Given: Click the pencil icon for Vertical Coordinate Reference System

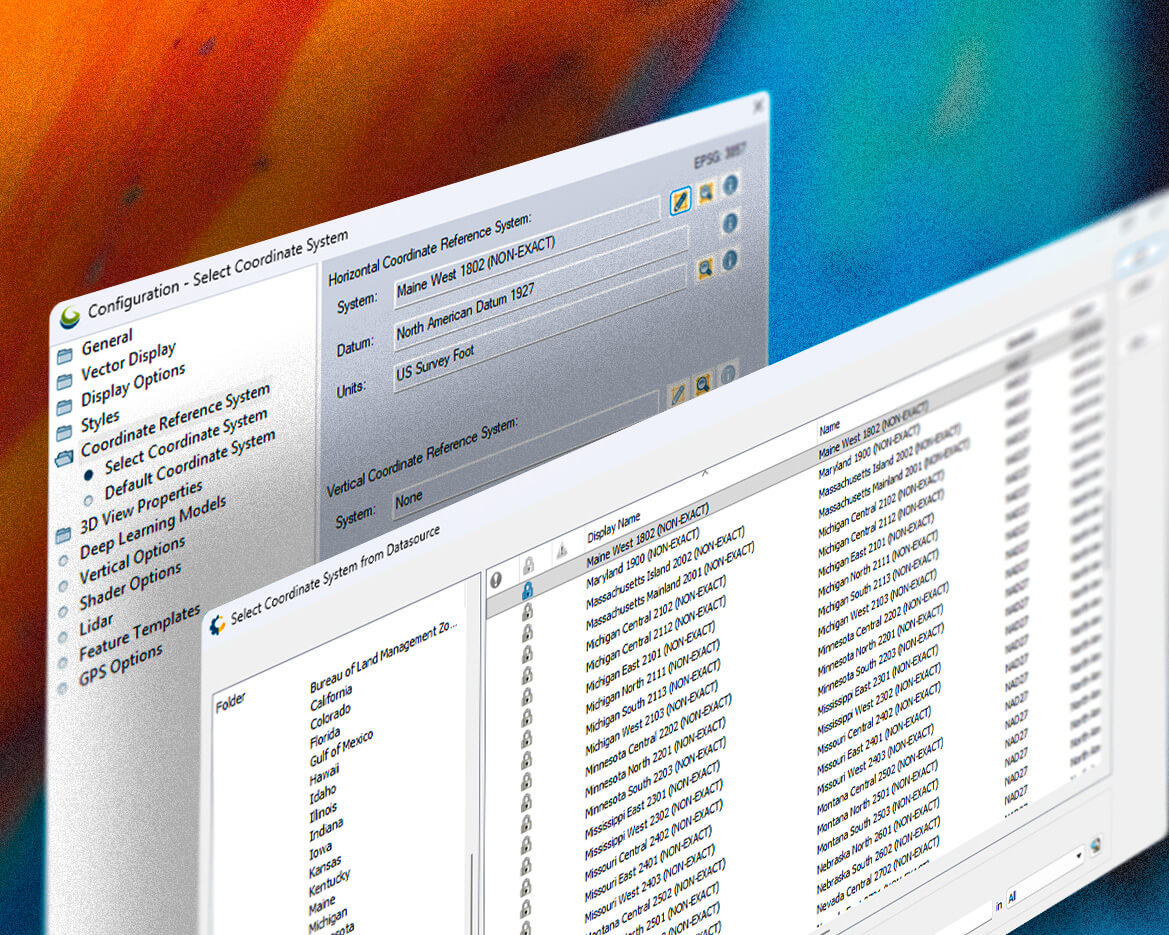Looking at the screenshot, I should (x=678, y=394).
